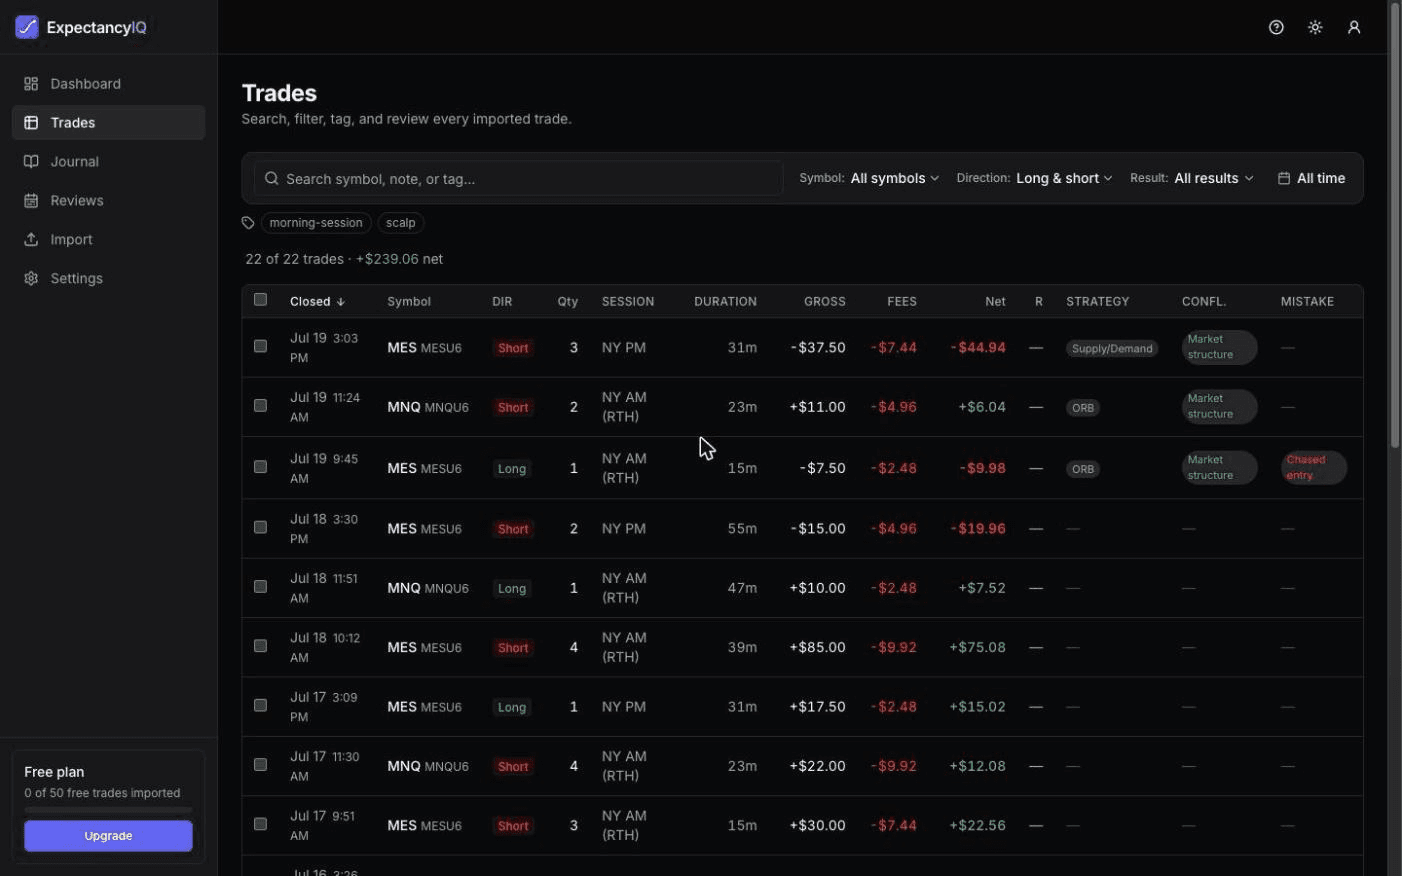Image resolution: width=1402 pixels, height=876 pixels.
Task: Click the 22 of 22 trades summary text
Action: tap(344, 259)
